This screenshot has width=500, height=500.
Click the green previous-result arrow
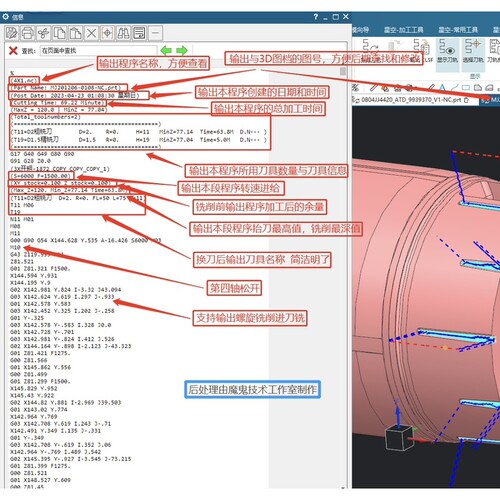(166, 51)
